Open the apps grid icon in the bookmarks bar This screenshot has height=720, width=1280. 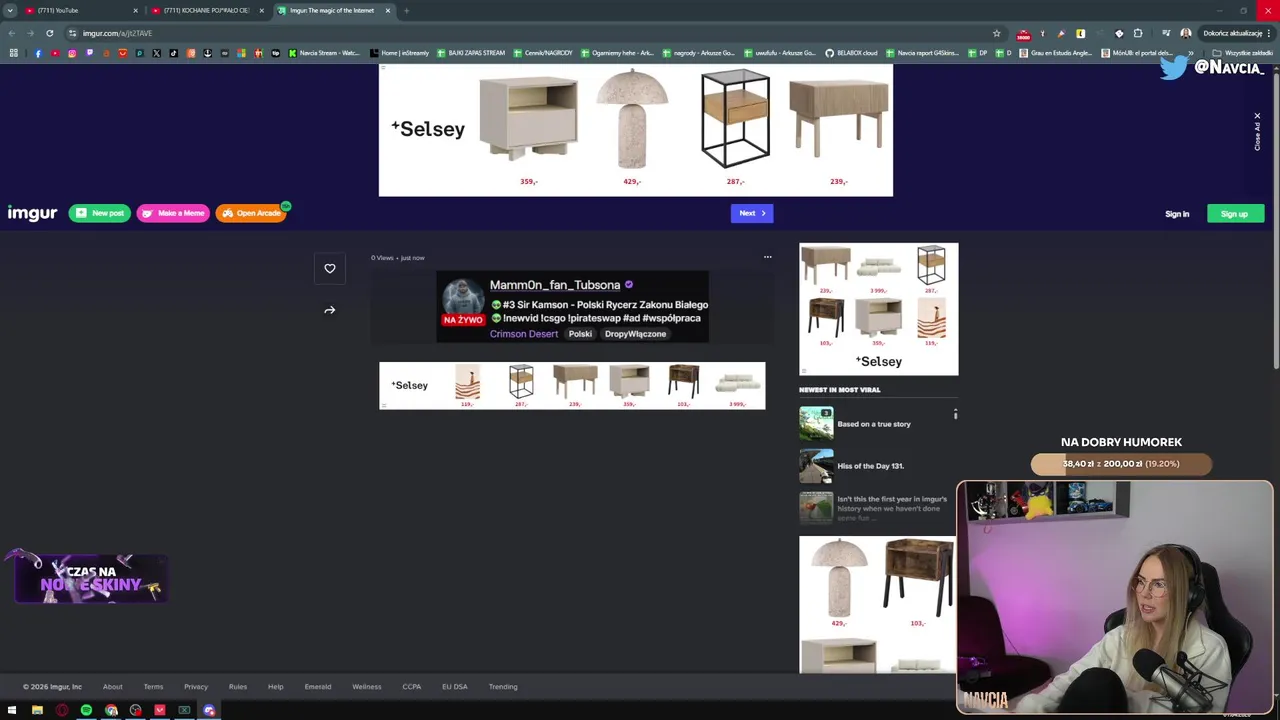coord(13,53)
